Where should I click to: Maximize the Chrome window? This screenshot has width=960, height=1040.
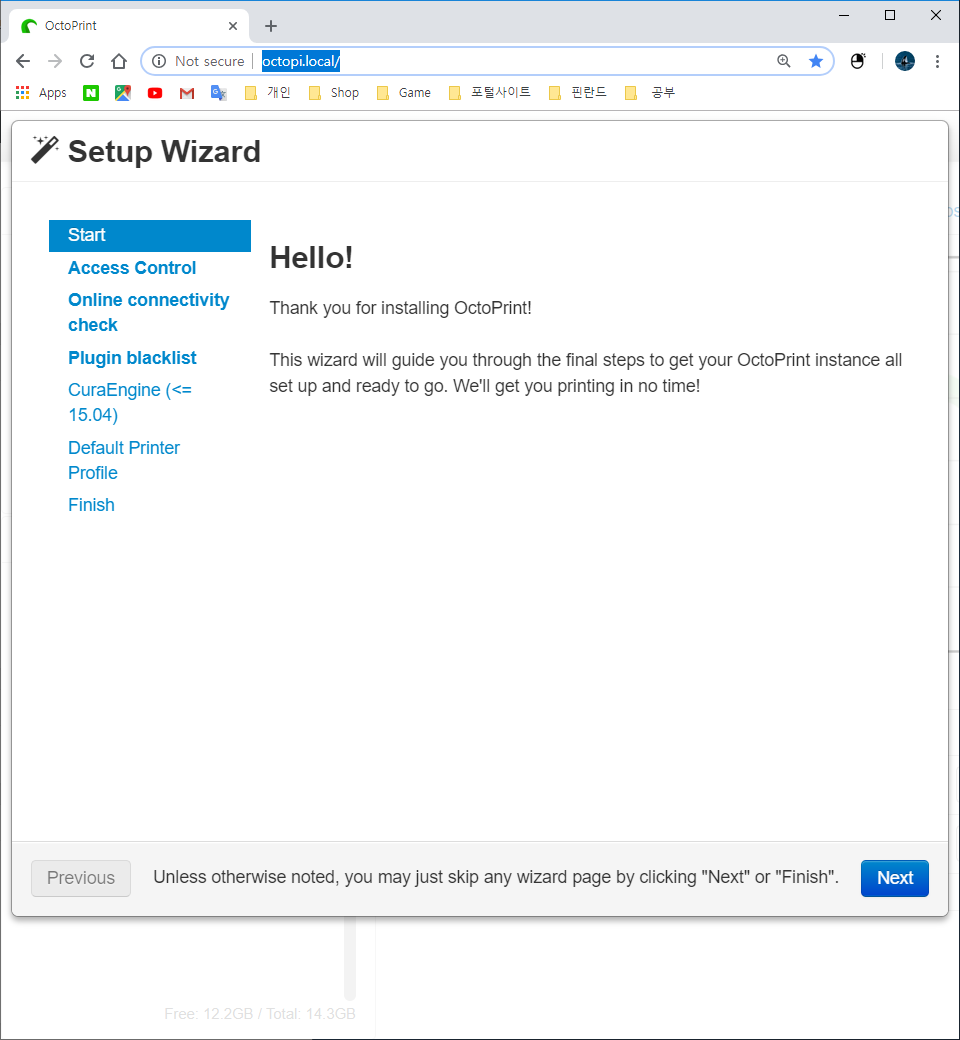(x=890, y=15)
